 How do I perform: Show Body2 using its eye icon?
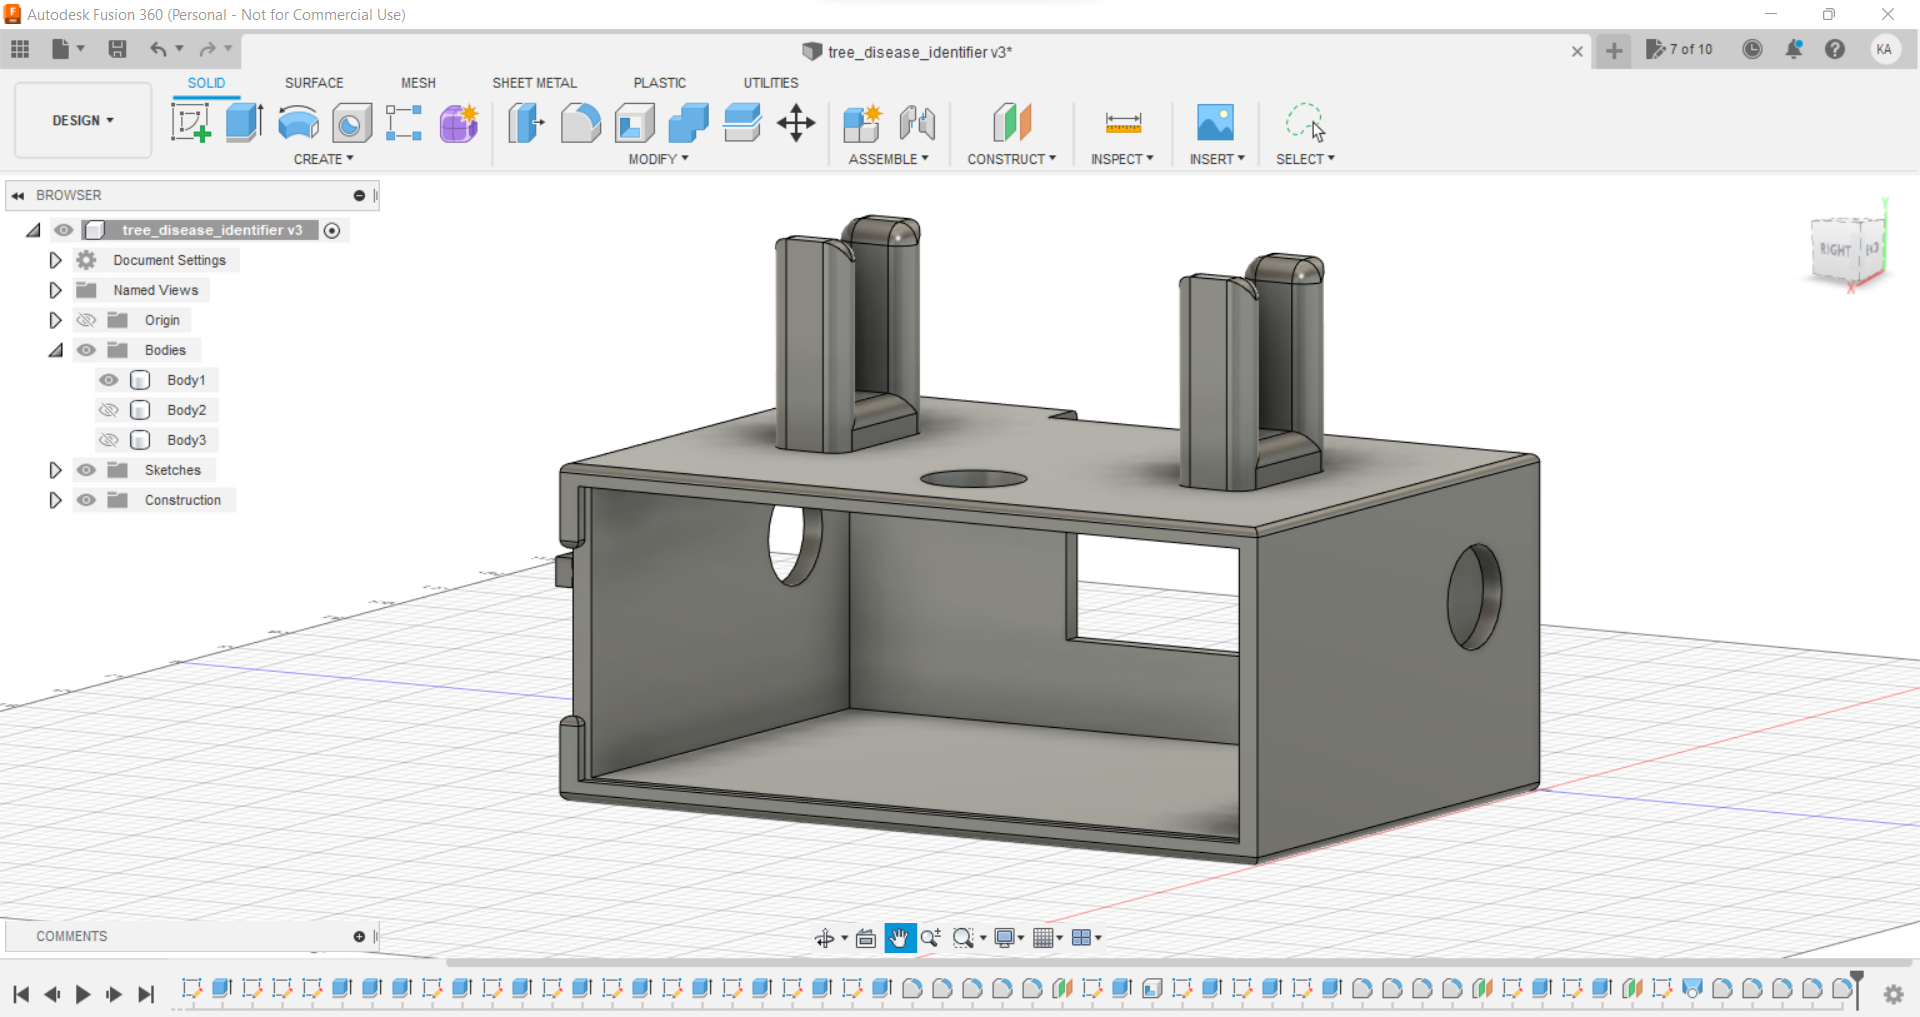click(x=109, y=410)
